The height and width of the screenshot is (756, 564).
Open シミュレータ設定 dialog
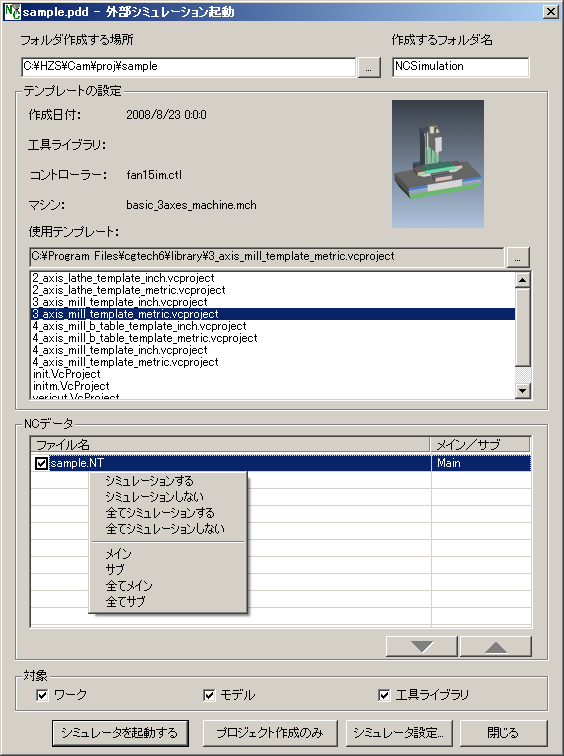tap(399, 733)
